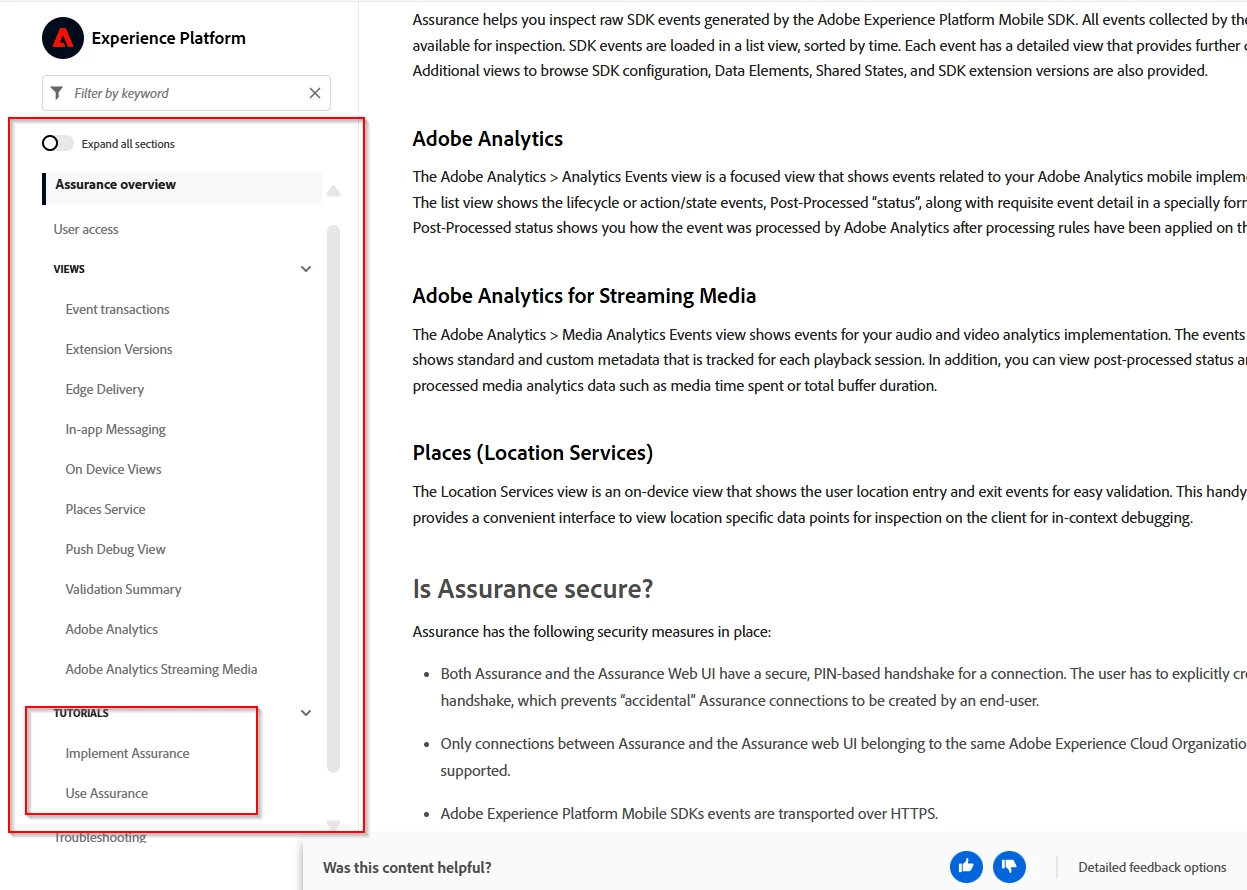
Task: Click the Is Assurance secure? heading
Action: 533,589
